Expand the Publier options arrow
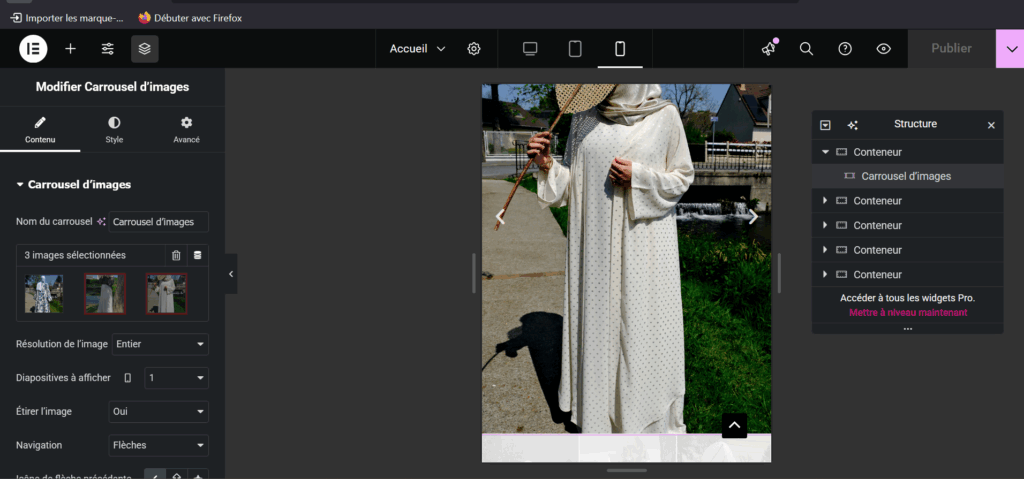This screenshot has height=479, width=1024. coord(1009,48)
